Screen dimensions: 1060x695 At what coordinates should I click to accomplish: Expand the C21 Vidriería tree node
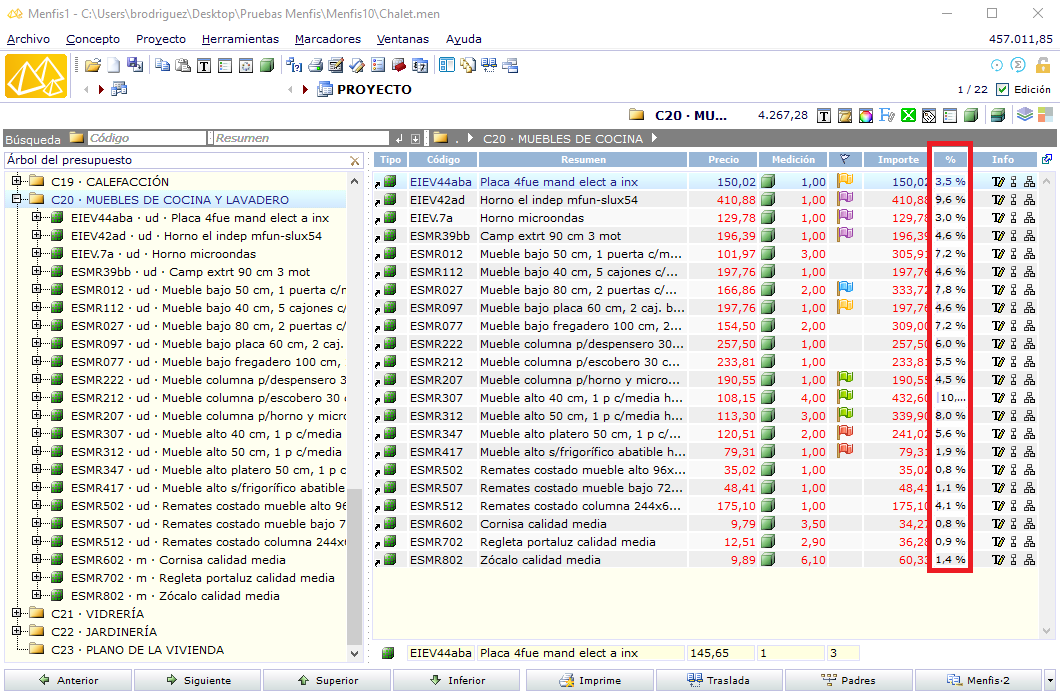coord(17,613)
